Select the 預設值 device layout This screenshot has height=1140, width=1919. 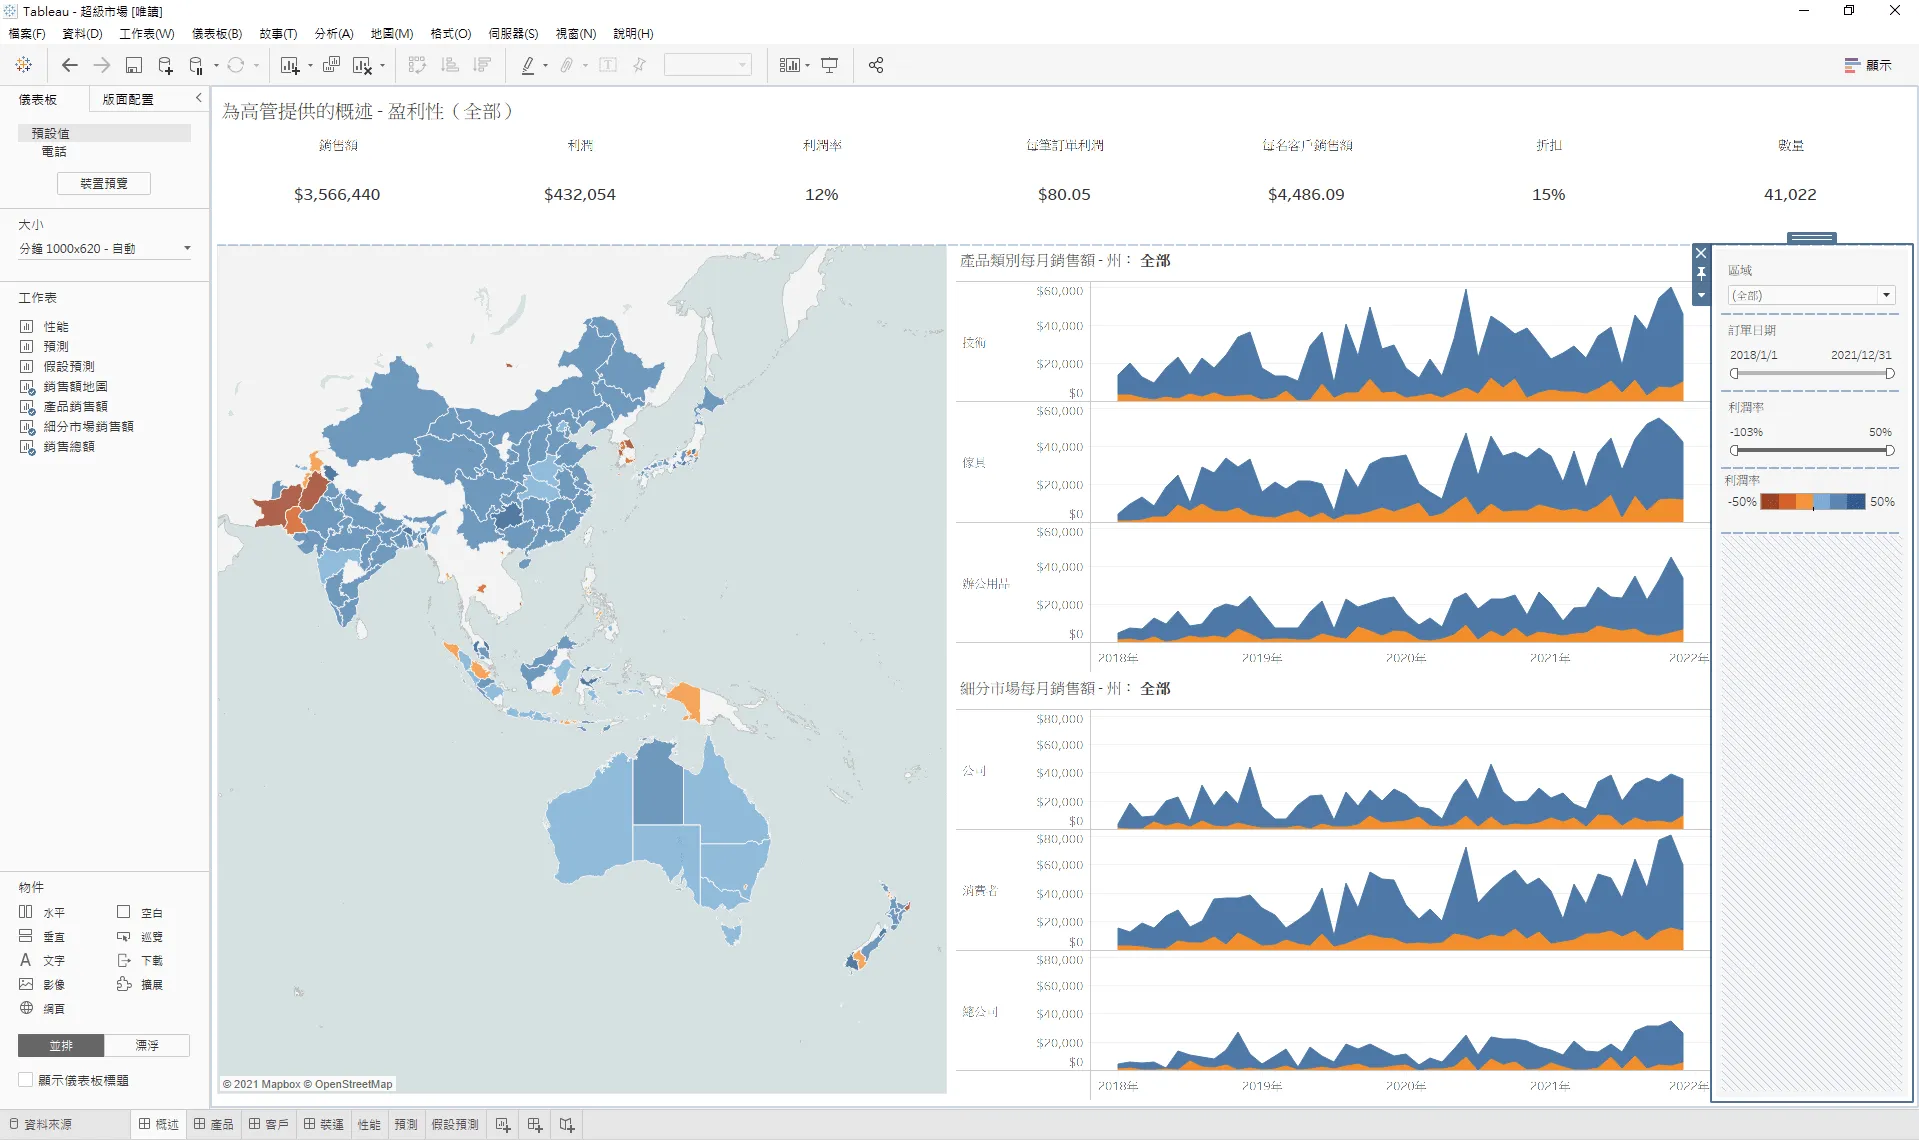point(104,133)
